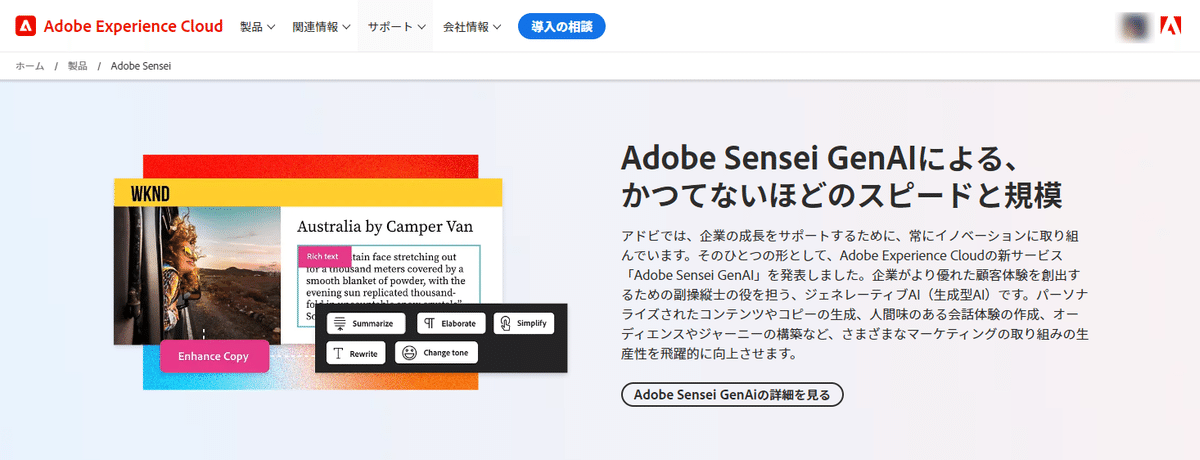Open the 製品 breadcrumb link

tap(77, 66)
